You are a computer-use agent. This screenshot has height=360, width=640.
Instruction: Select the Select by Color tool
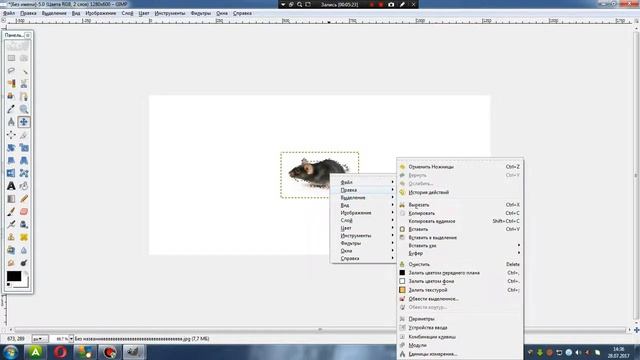pos(11,84)
